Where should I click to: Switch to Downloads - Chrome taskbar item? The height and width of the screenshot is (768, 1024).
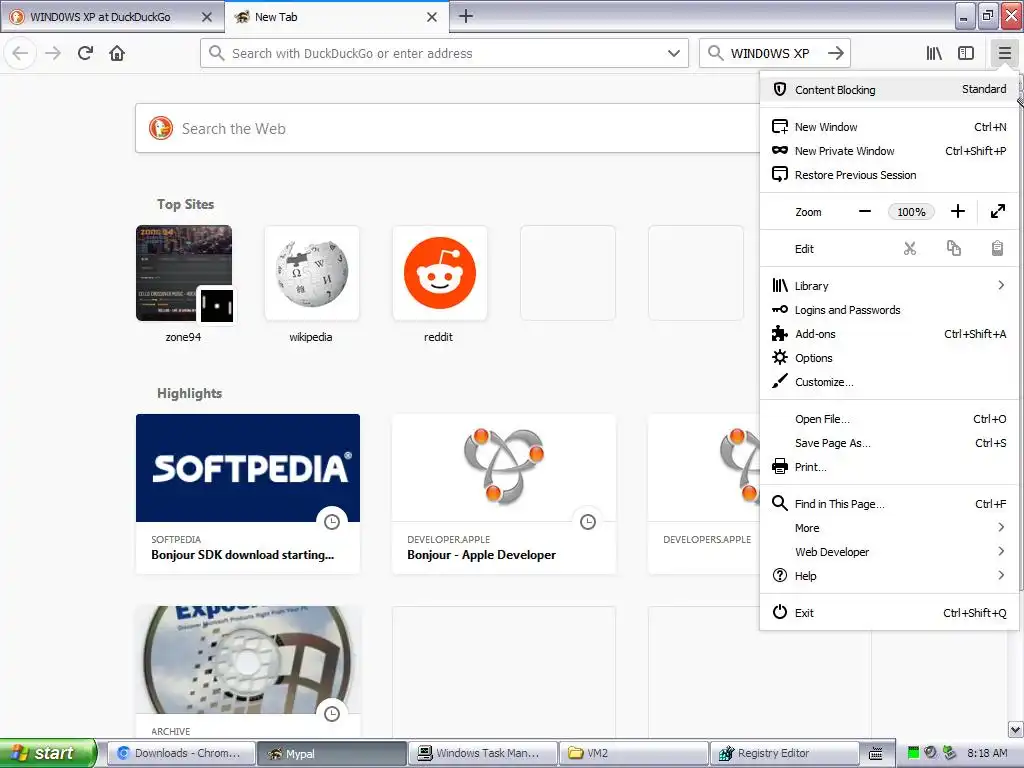[x=180, y=753]
